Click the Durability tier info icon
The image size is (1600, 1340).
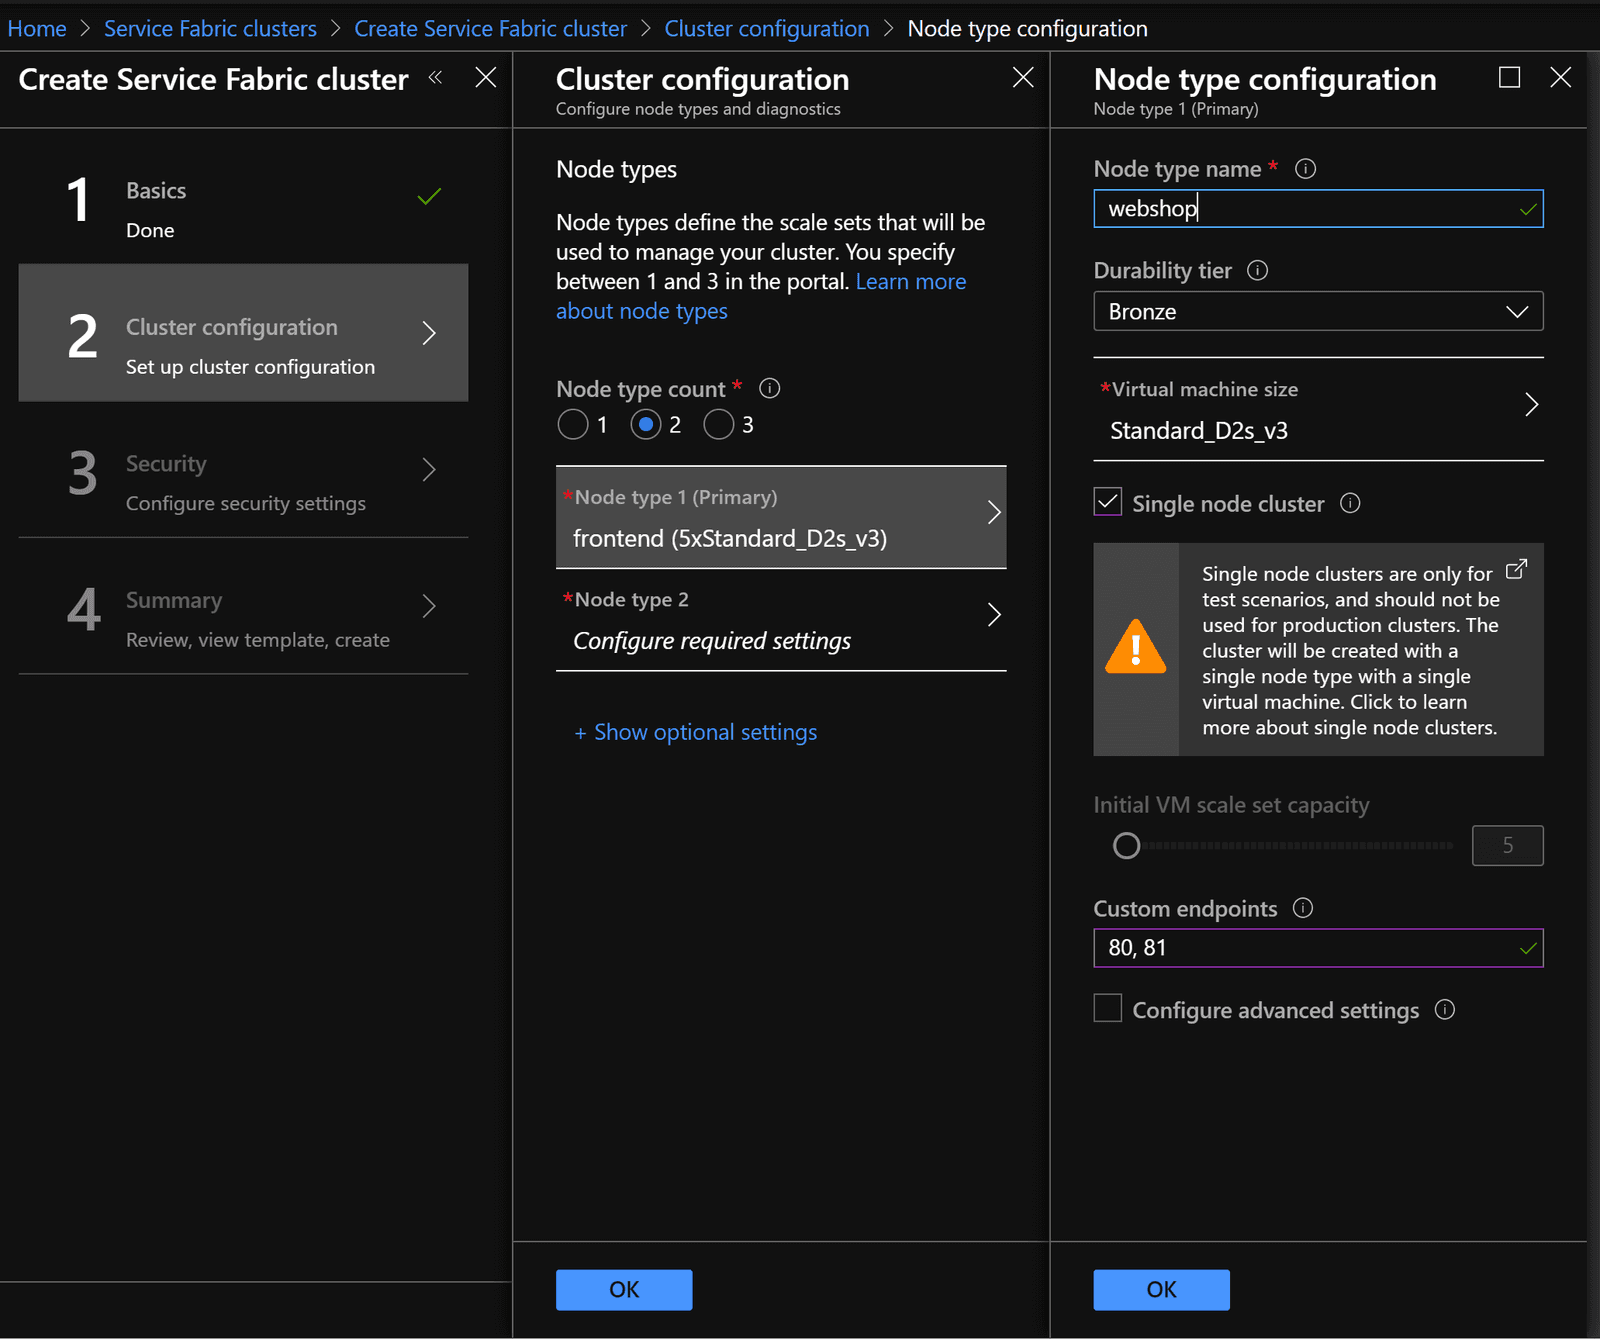[1257, 270]
